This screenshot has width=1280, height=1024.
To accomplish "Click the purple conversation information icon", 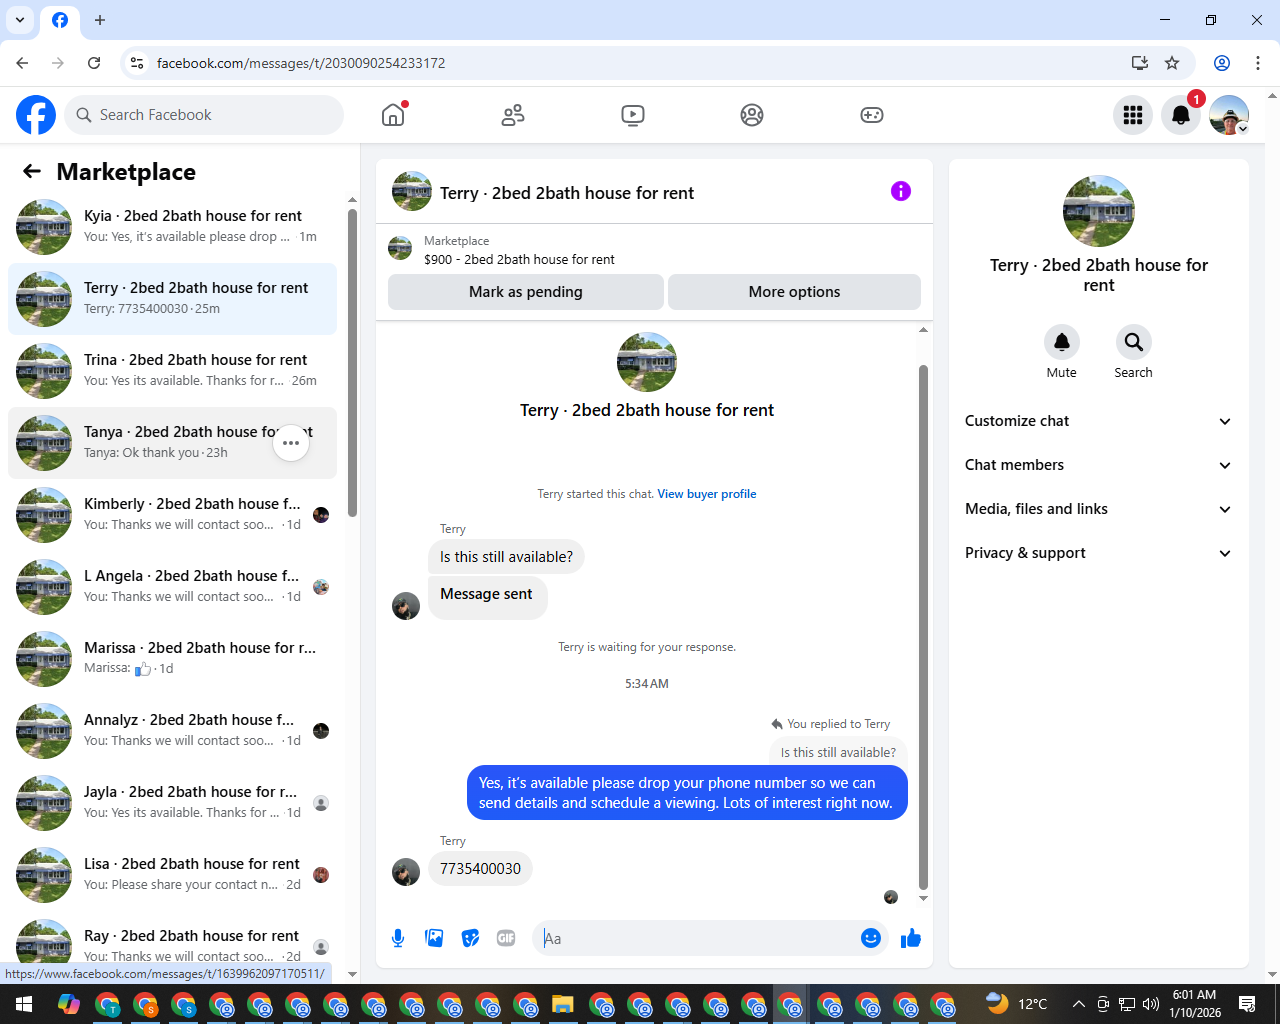I will pyautogui.click(x=901, y=191).
